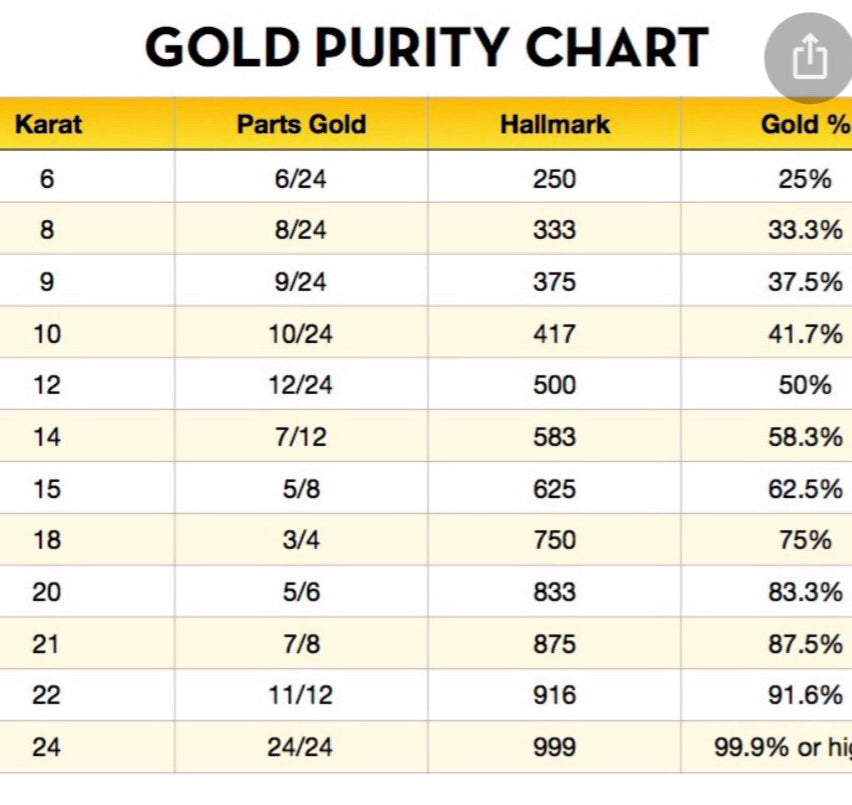Click the Parts Gold column header
The height and width of the screenshot is (805, 852).
[302, 124]
